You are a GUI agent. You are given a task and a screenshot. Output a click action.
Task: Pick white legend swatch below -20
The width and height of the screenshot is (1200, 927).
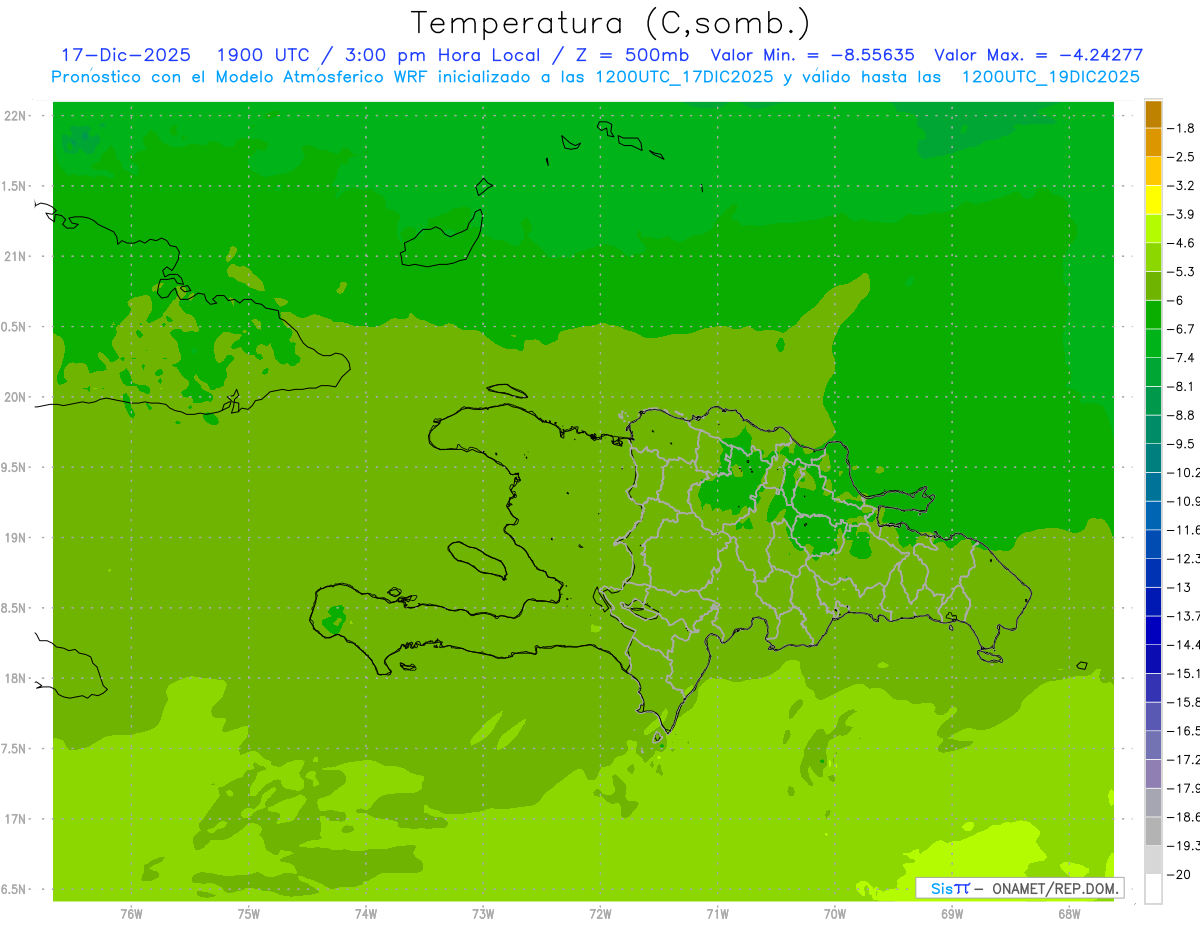pyautogui.click(x=1153, y=888)
